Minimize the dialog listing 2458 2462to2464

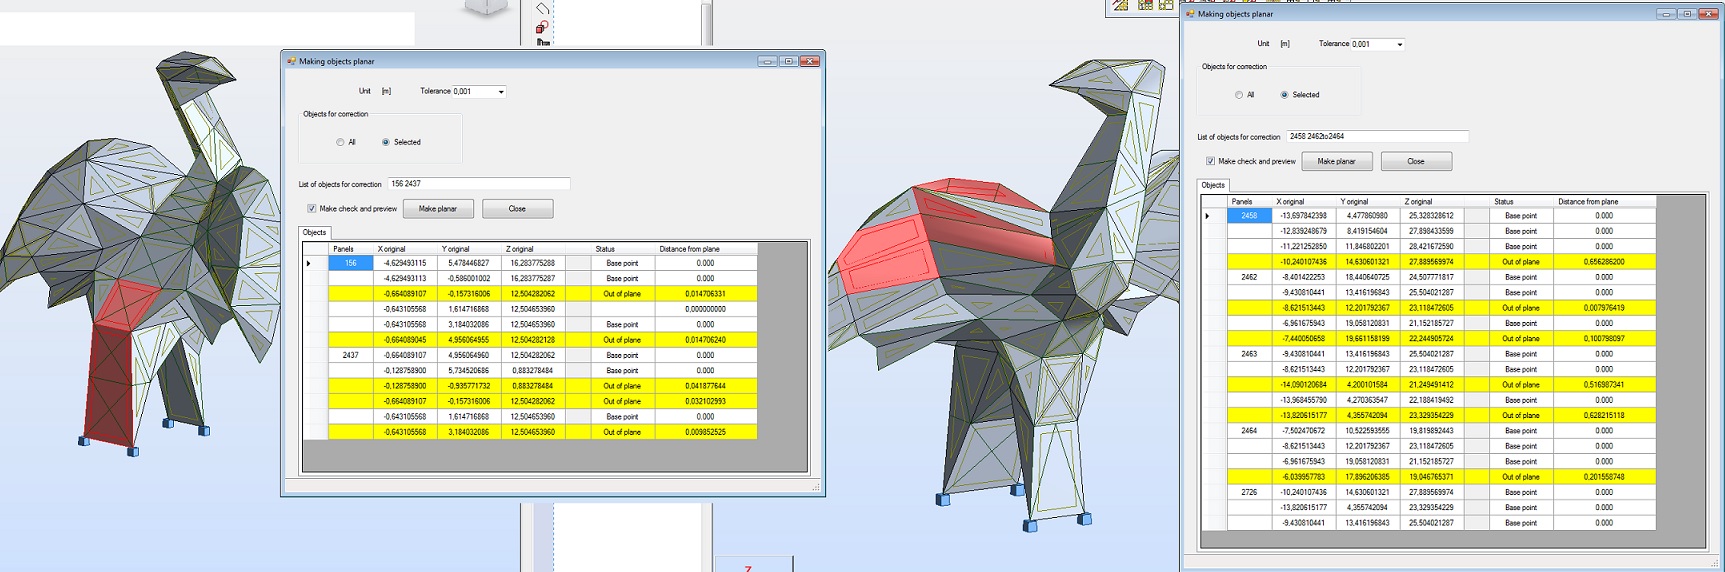(1666, 14)
